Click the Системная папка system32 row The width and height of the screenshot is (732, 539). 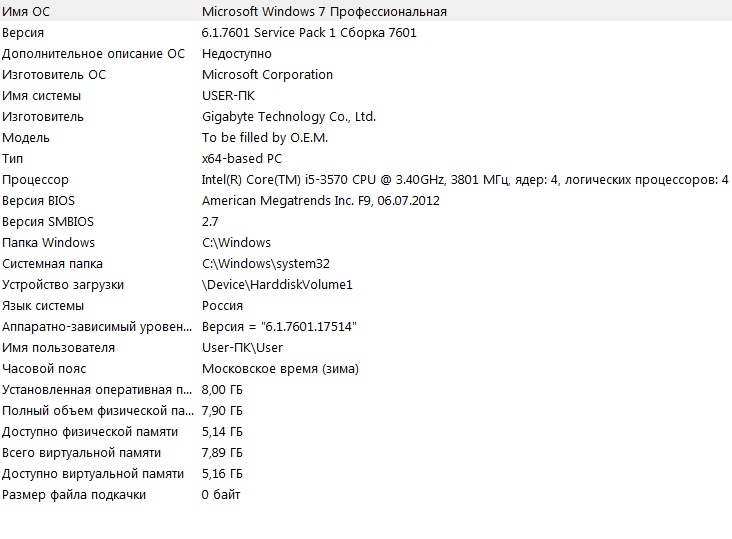[x=366, y=263]
